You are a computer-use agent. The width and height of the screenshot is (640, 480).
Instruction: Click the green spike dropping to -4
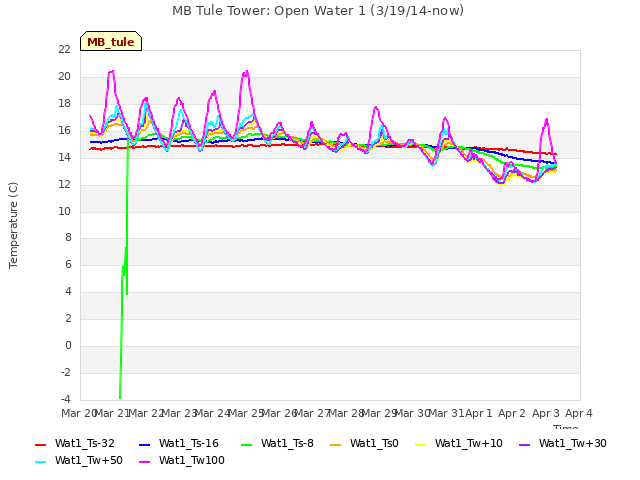pyautogui.click(x=120, y=395)
